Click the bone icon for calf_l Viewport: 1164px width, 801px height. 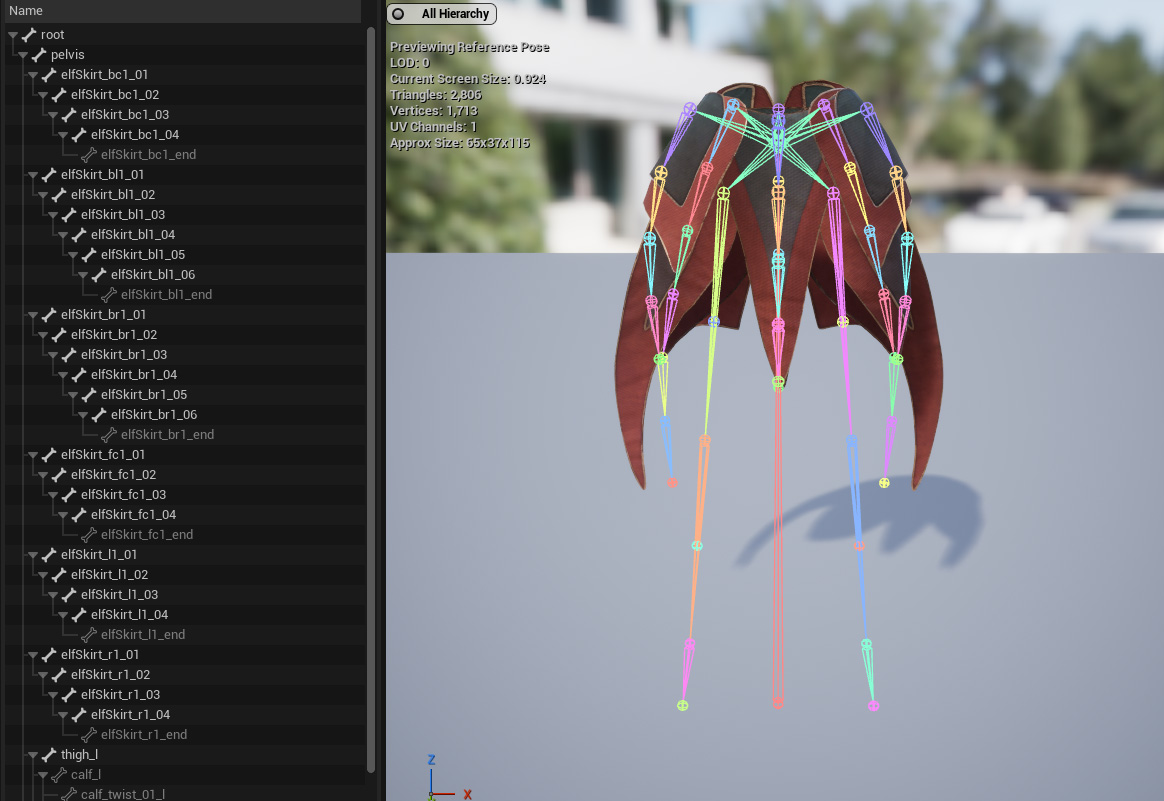coord(59,776)
